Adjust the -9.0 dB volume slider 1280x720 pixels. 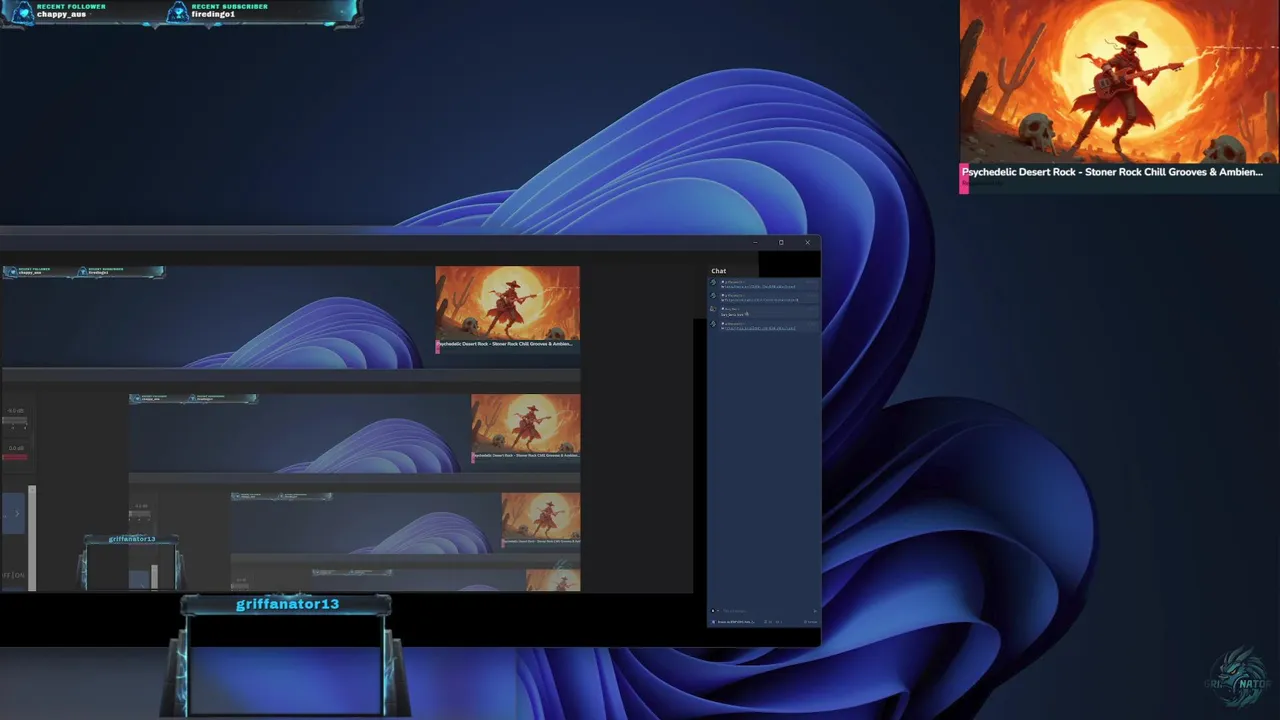click(x=15, y=420)
